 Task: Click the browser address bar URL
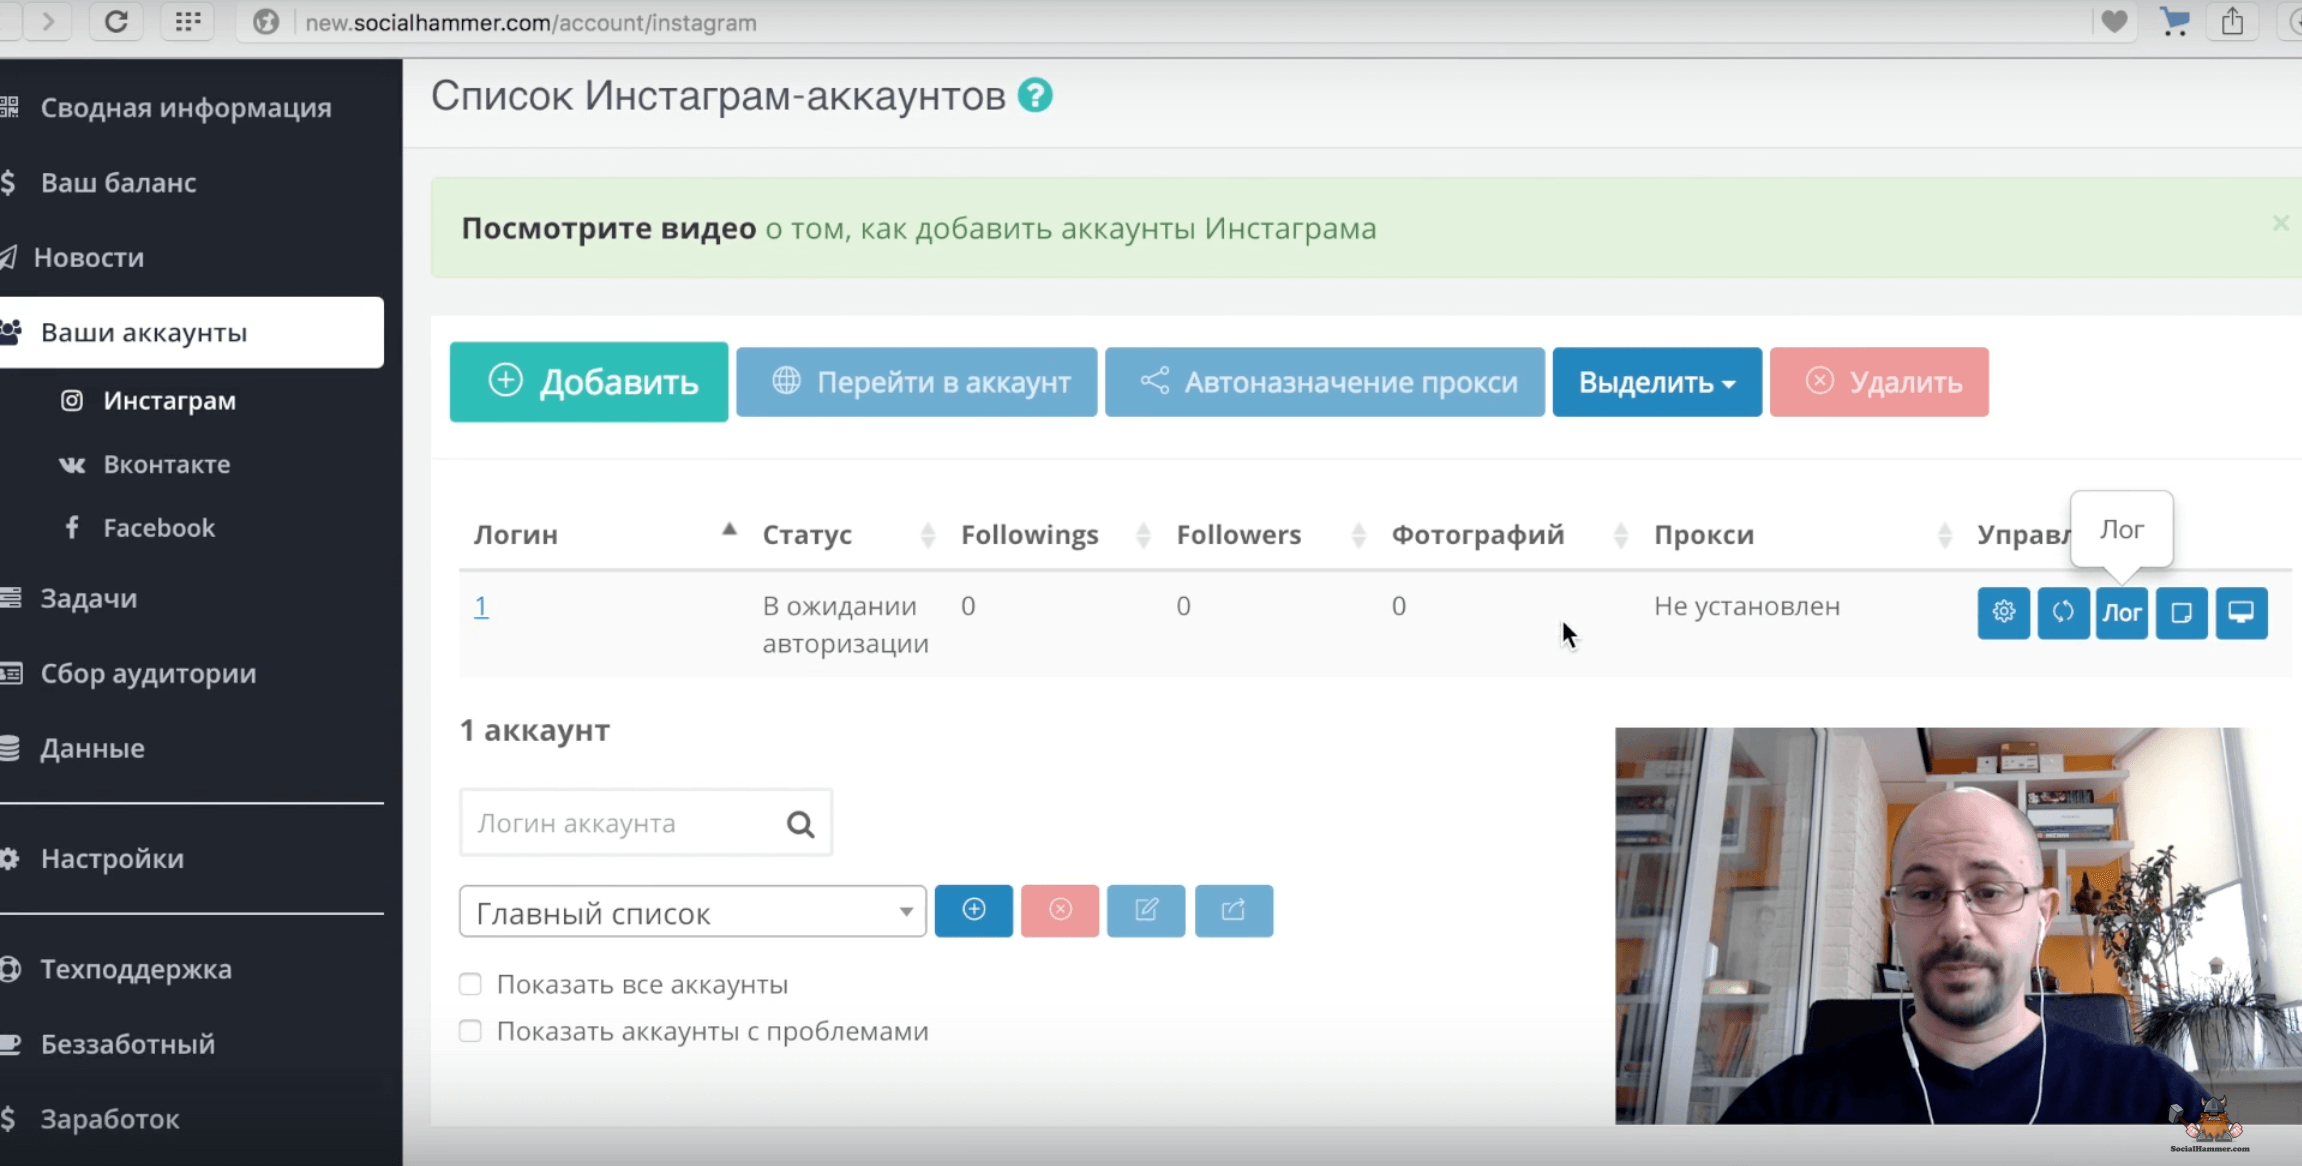pos(530,22)
